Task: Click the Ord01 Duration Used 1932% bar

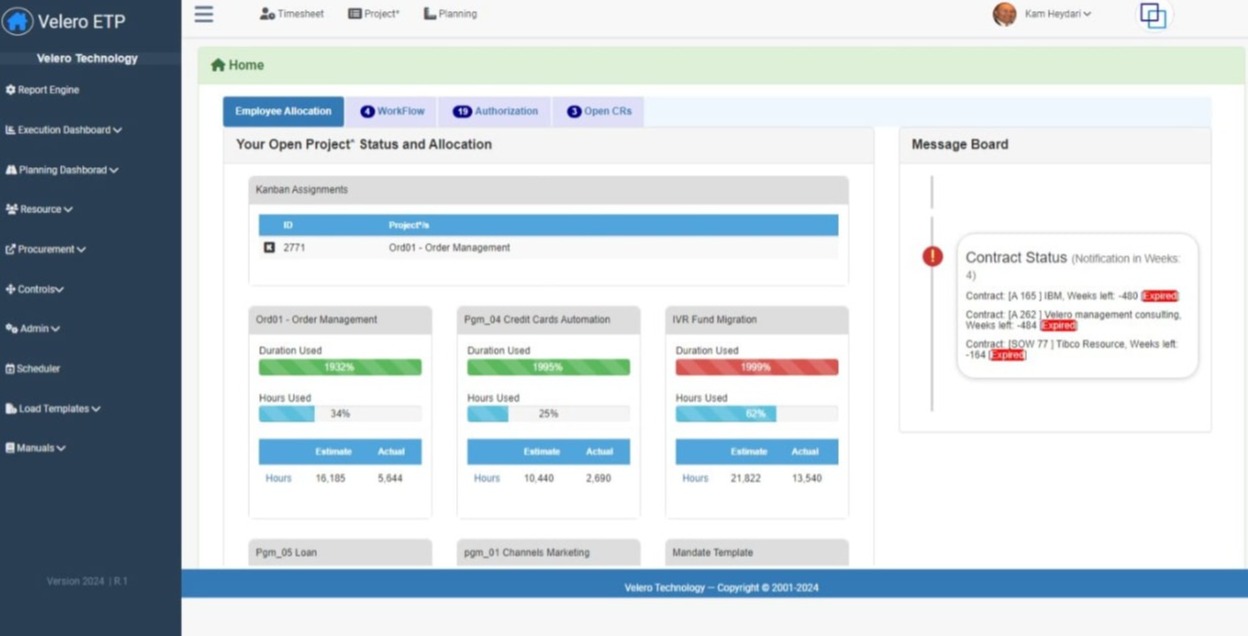Action: [340, 367]
